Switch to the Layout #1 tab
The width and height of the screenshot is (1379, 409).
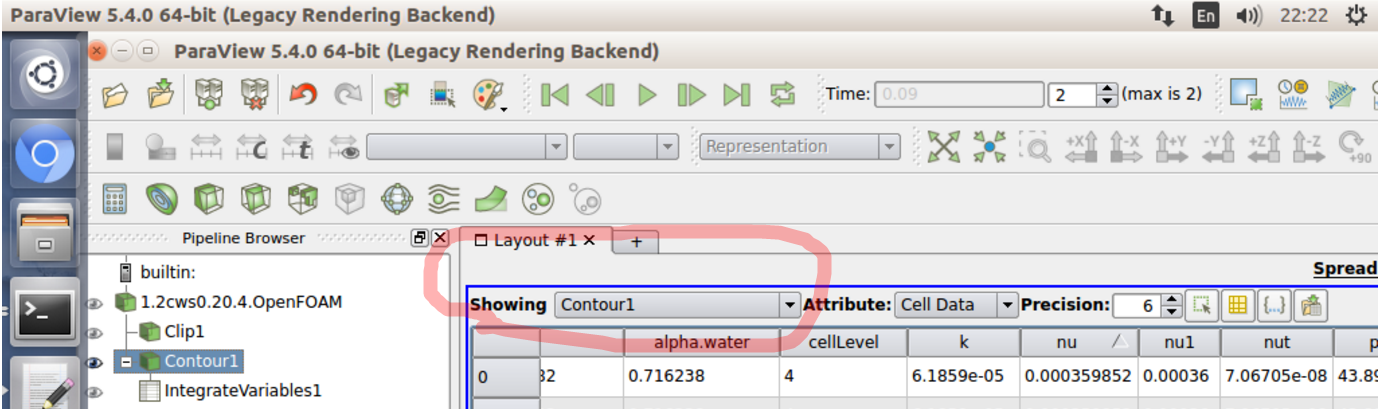pyautogui.click(x=532, y=240)
